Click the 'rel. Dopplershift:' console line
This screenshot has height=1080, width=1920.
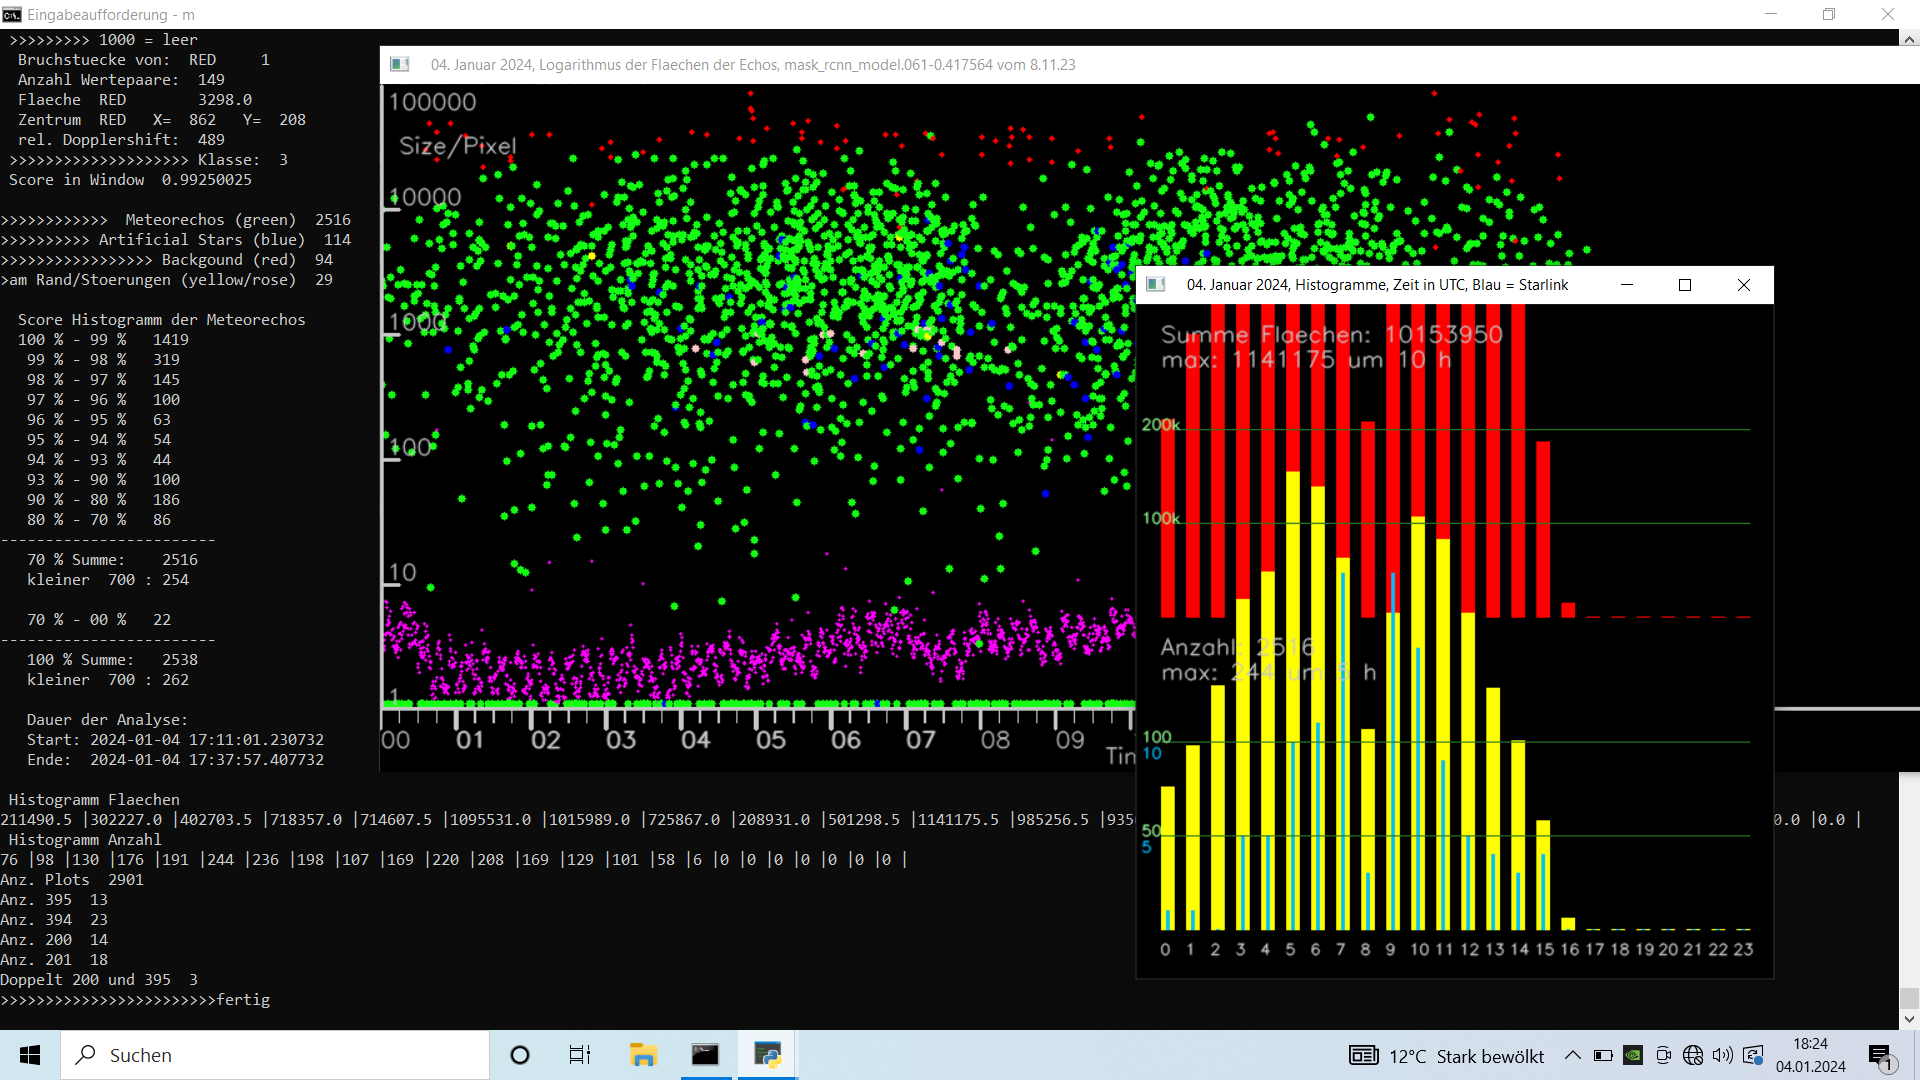pos(121,140)
